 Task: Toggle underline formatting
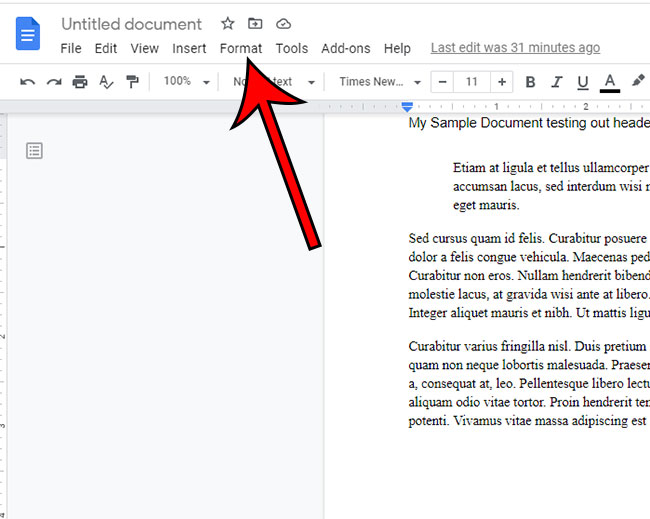coord(583,82)
